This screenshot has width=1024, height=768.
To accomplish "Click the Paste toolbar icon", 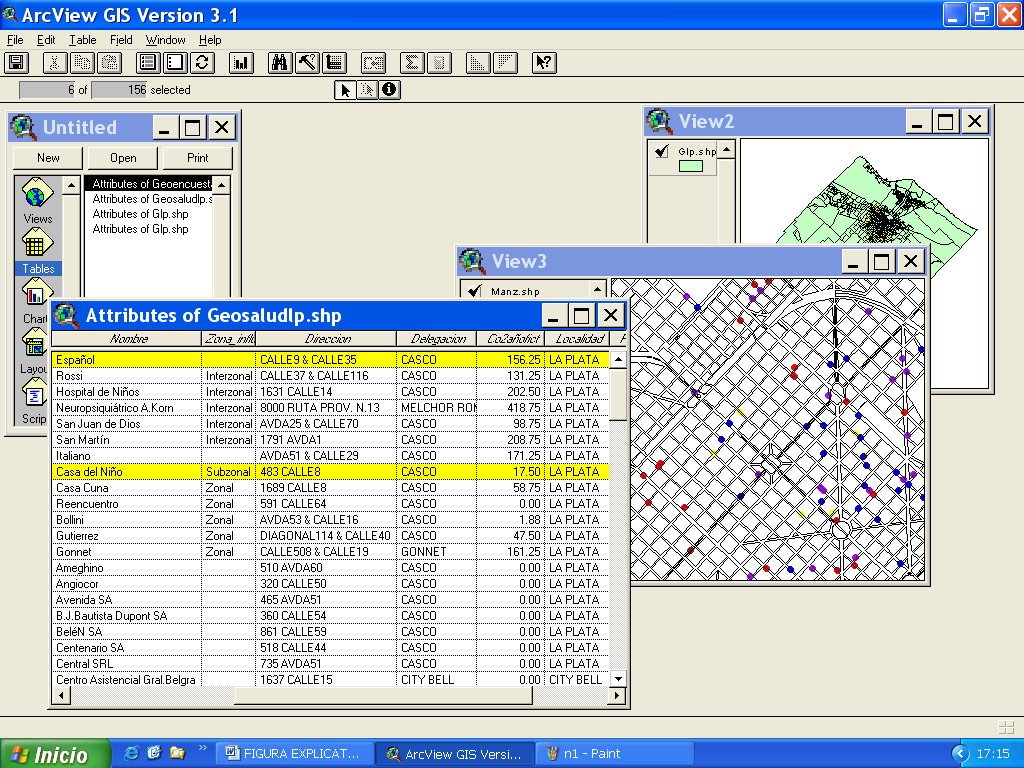I will pos(109,63).
